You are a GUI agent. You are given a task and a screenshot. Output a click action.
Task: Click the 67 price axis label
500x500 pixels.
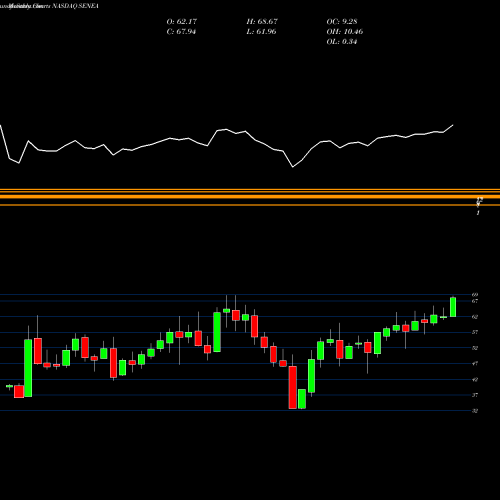point(475,301)
